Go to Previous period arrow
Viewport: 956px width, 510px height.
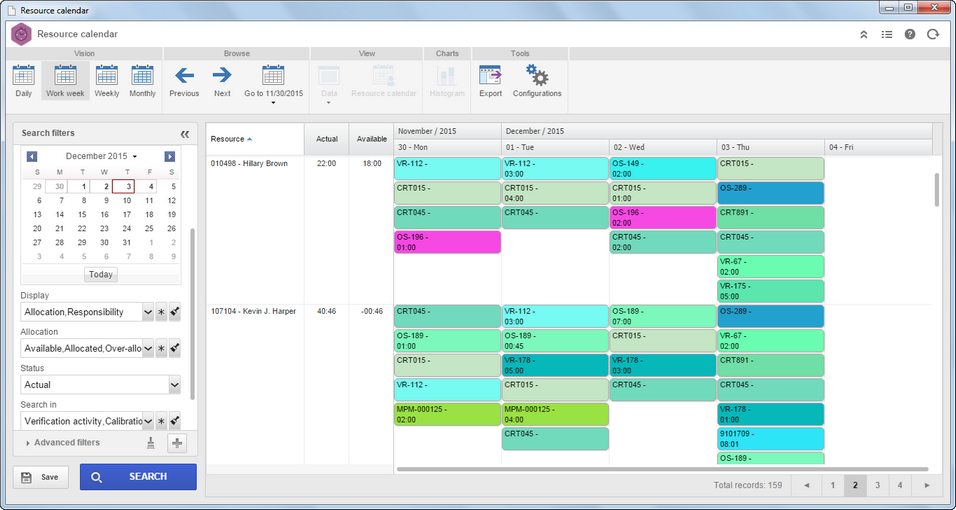184,81
